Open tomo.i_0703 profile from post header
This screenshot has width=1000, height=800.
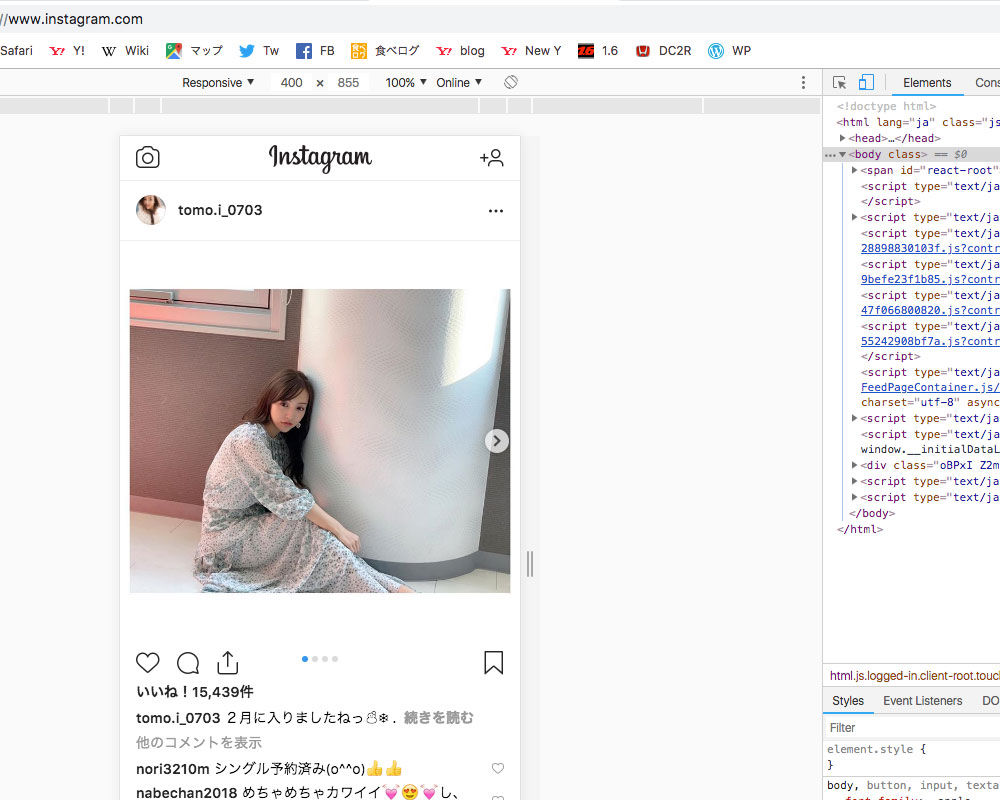(220, 210)
